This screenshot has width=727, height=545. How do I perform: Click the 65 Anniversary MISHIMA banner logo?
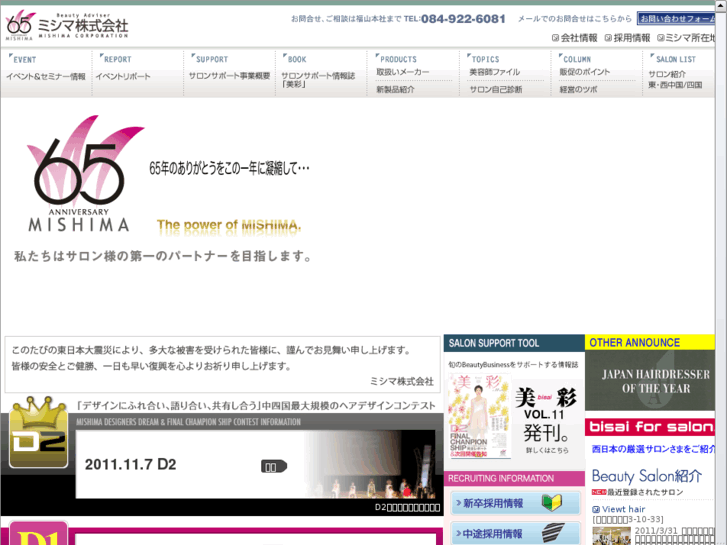(85, 173)
